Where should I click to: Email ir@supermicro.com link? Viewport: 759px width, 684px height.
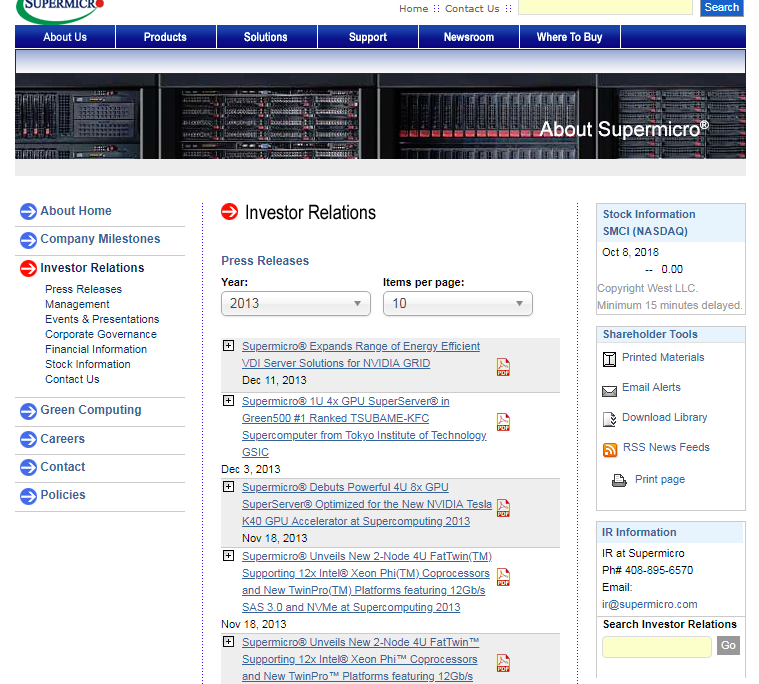[x=650, y=604]
